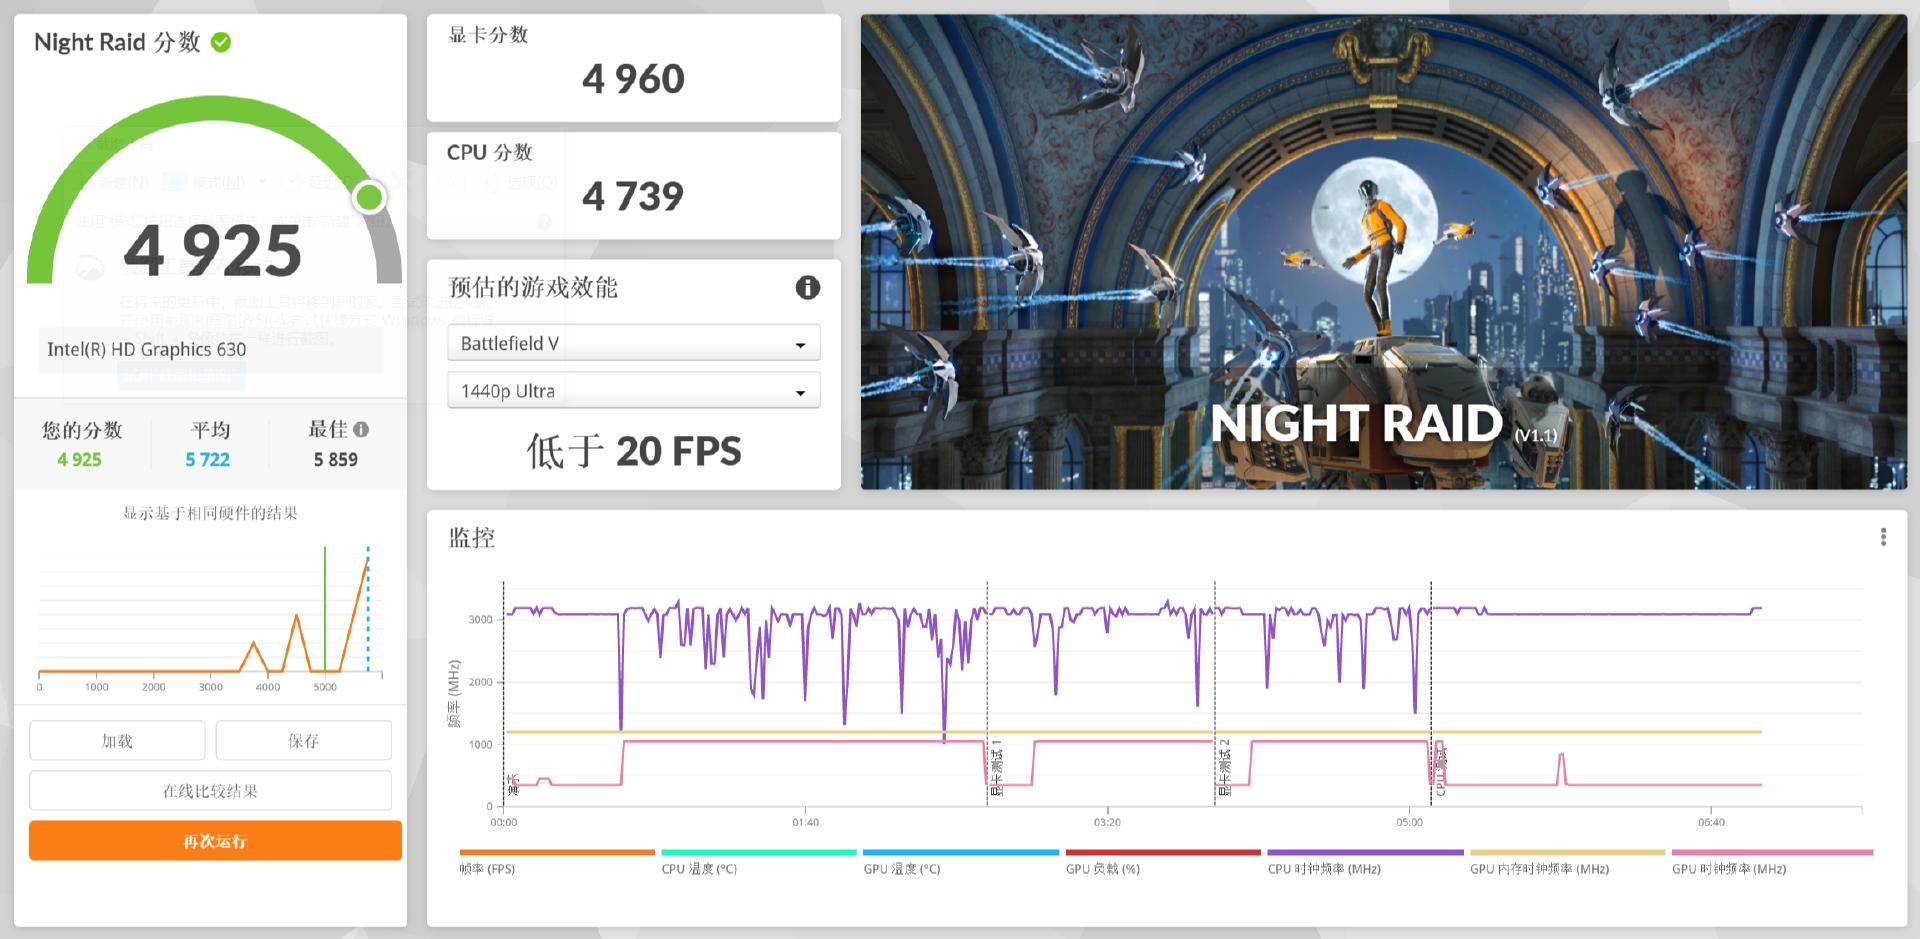
Task: Open the 1440p Ultra quality dropdown
Action: point(633,391)
